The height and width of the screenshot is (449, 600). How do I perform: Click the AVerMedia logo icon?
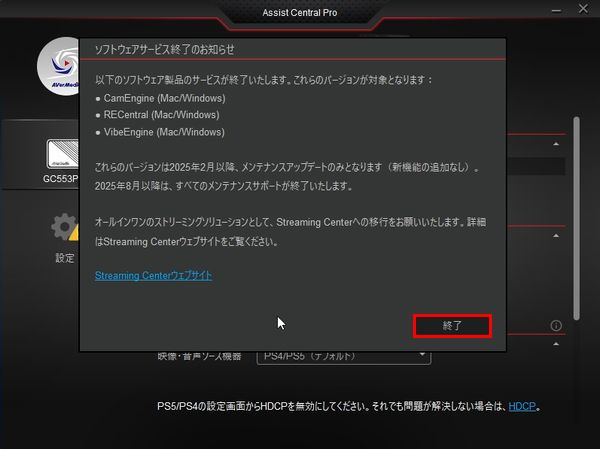(x=59, y=66)
